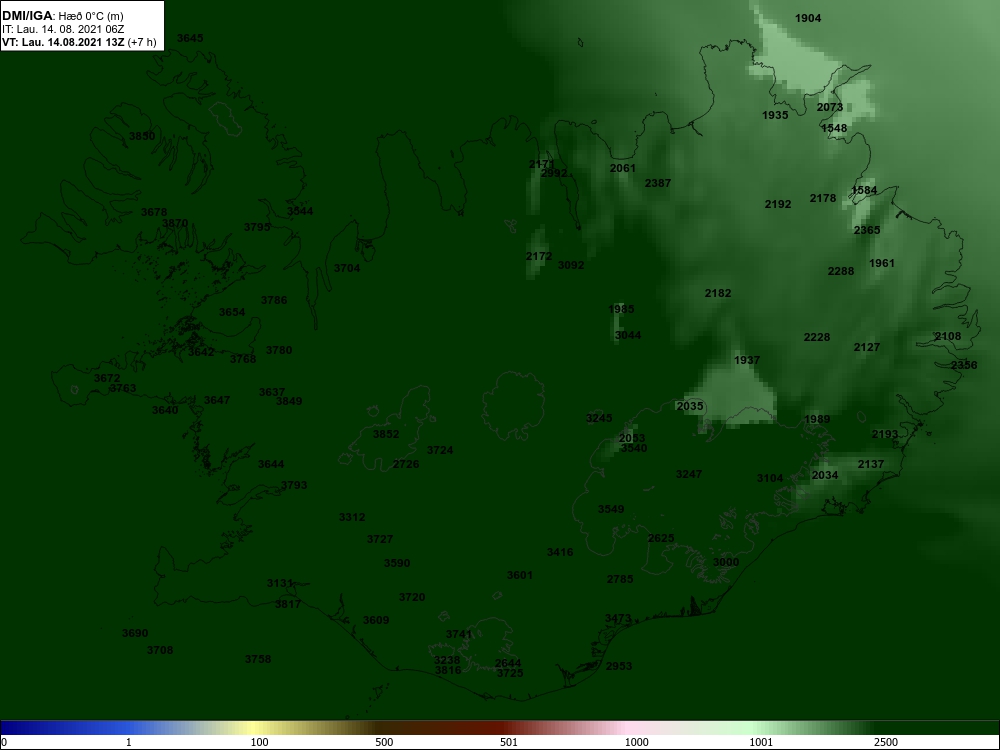1000x750 pixels.
Task: Click the map value '3549'
Action: [611, 509]
